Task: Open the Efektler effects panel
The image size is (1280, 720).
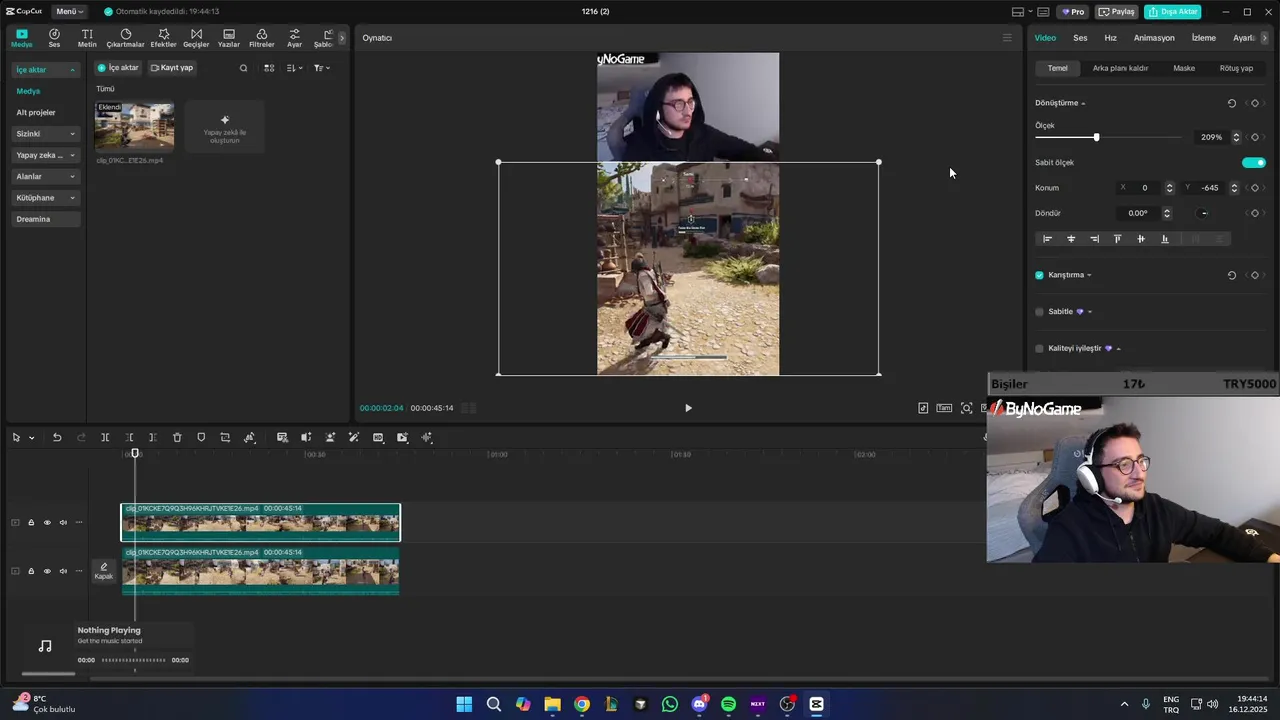Action: (163, 38)
